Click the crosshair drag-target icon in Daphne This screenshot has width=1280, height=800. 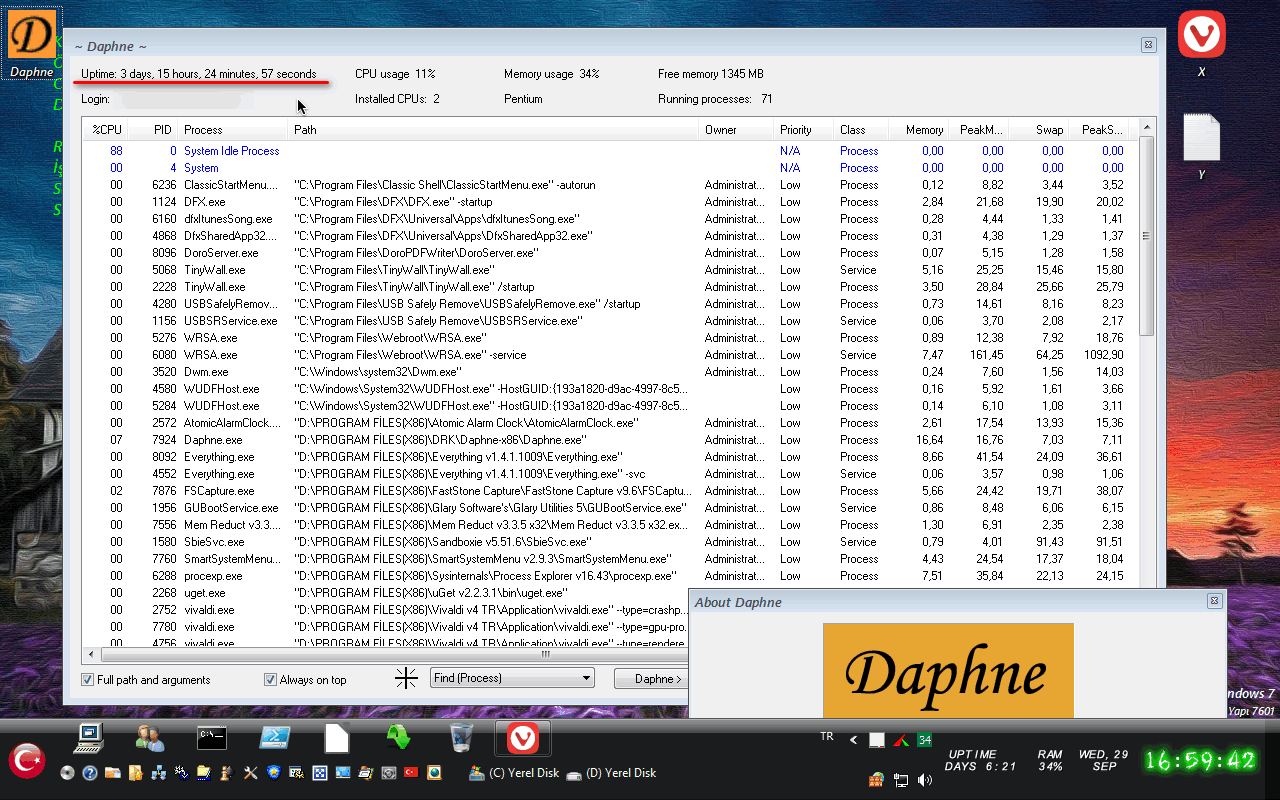(x=406, y=679)
